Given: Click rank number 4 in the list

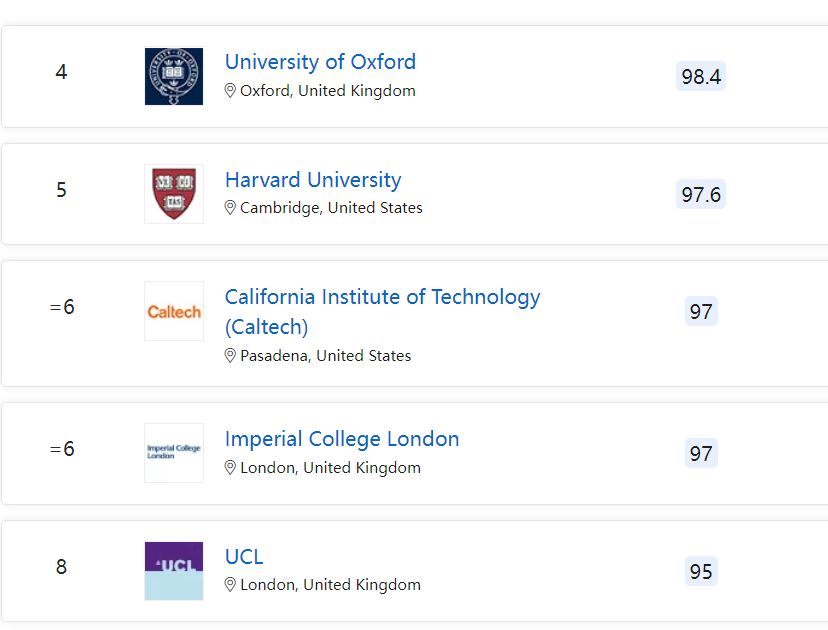Looking at the screenshot, I should point(61,73).
